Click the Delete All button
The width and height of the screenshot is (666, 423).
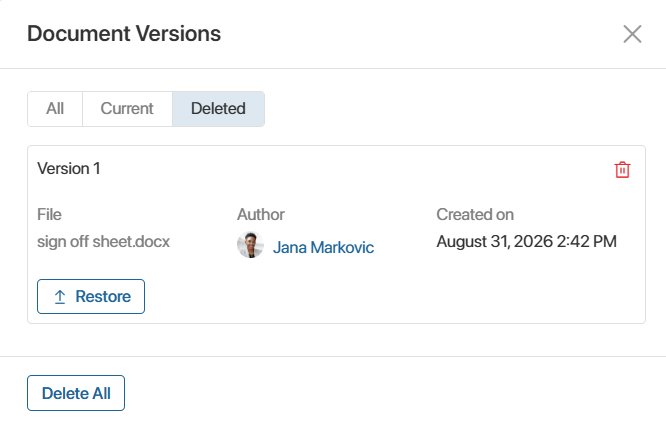point(76,393)
